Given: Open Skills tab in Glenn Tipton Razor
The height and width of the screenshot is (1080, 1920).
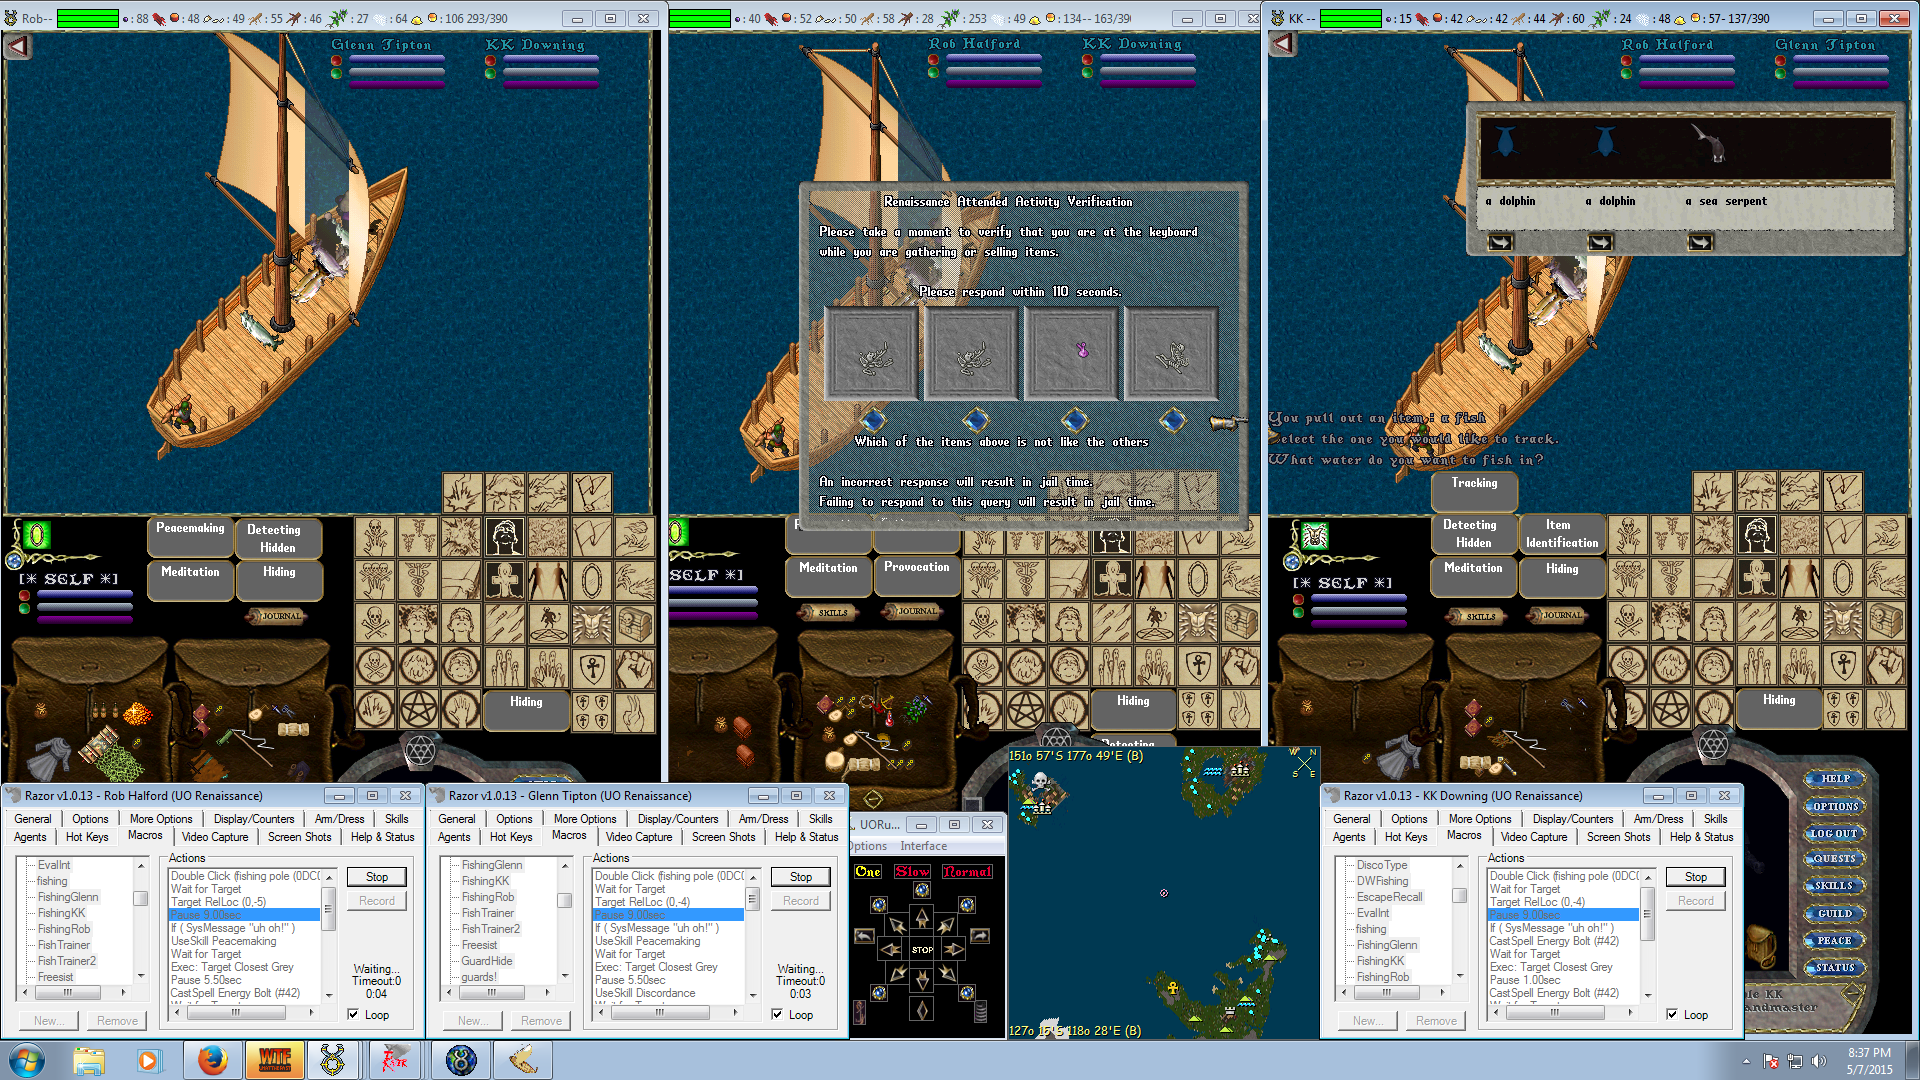Looking at the screenshot, I should (821, 819).
